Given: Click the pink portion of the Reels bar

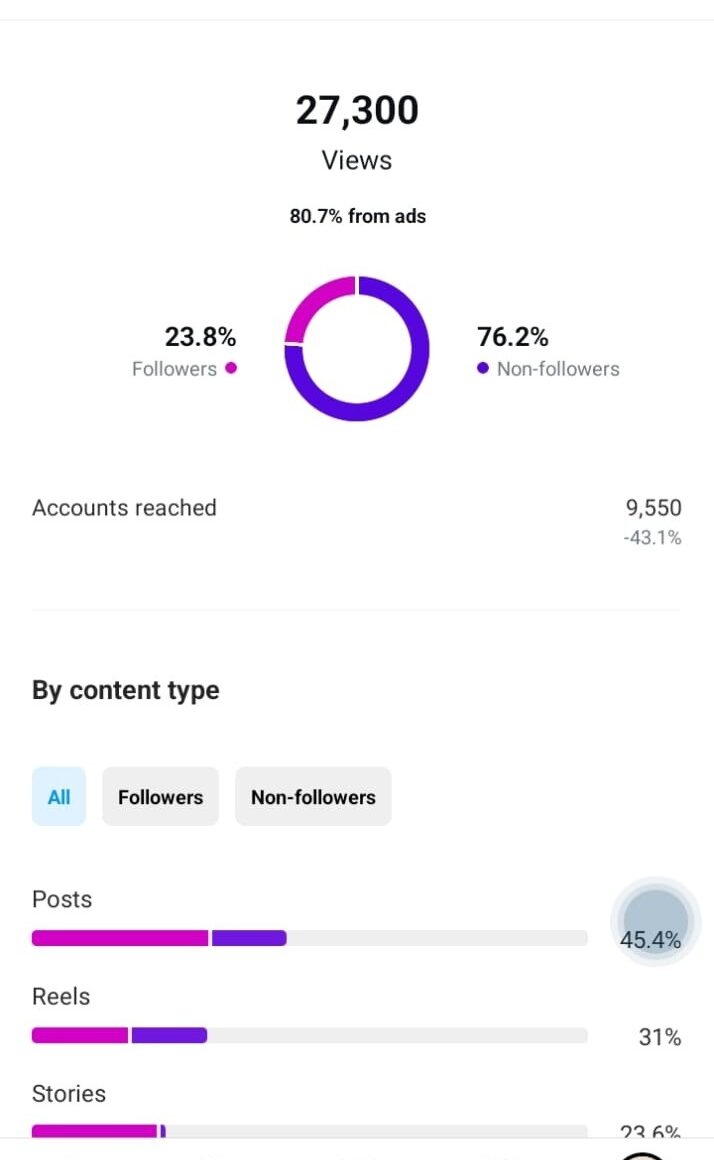Looking at the screenshot, I should (x=80, y=1035).
